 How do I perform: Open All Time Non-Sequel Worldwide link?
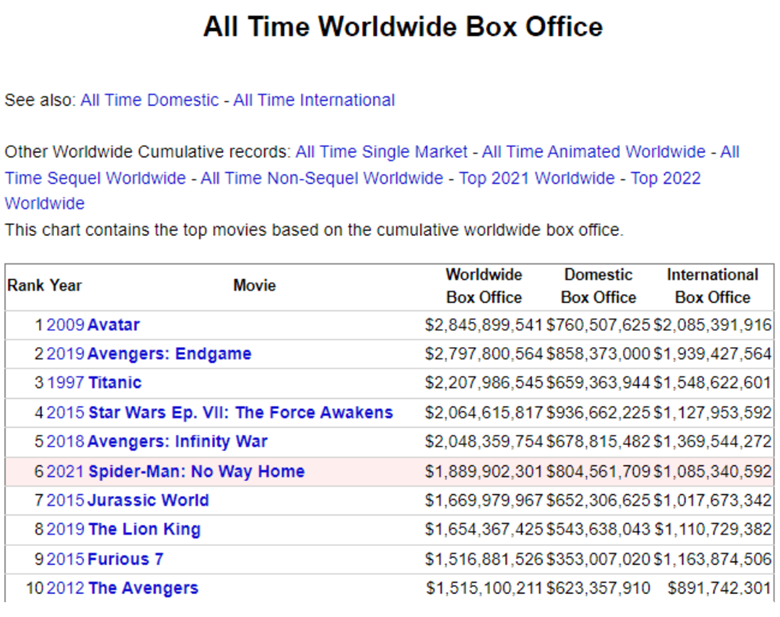[x=321, y=178]
